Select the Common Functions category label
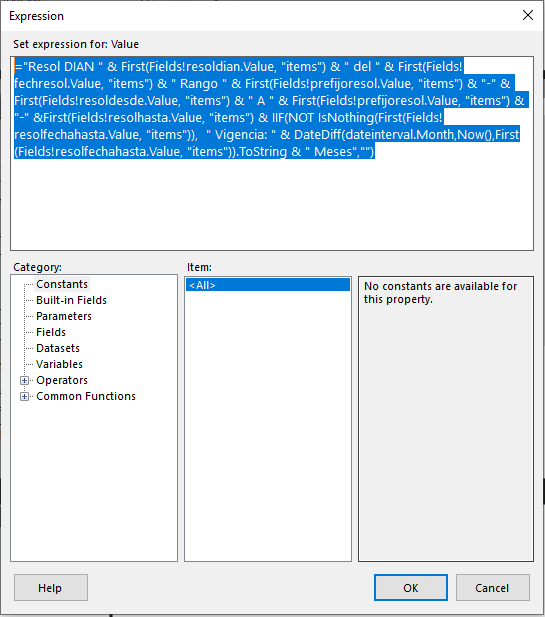 pos(86,396)
